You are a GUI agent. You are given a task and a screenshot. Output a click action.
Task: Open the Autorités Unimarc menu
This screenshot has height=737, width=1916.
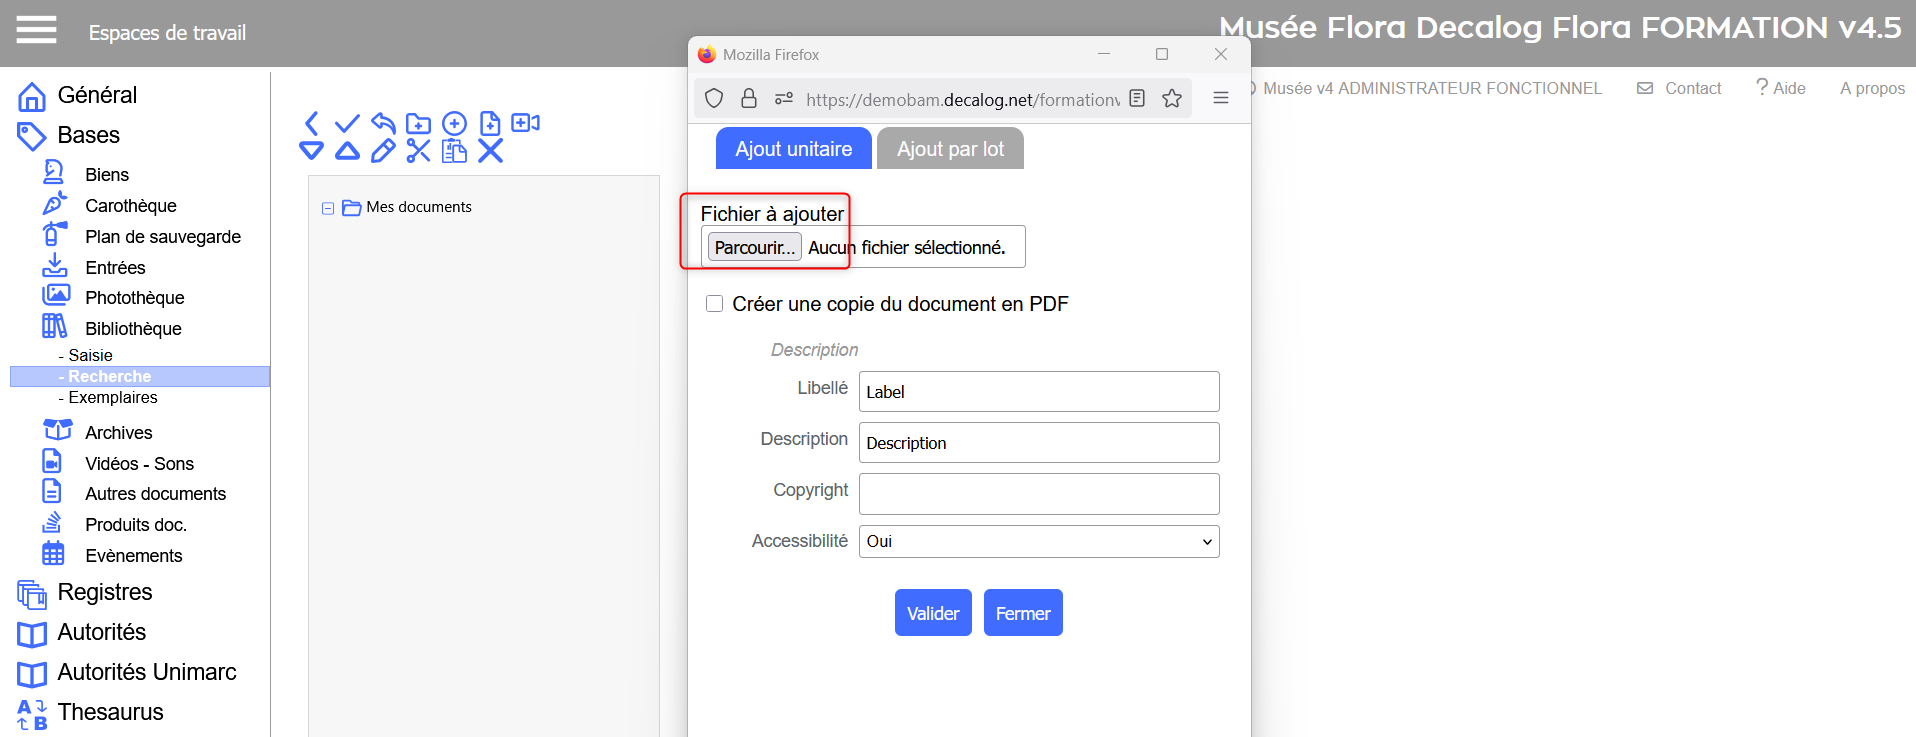coord(147,672)
